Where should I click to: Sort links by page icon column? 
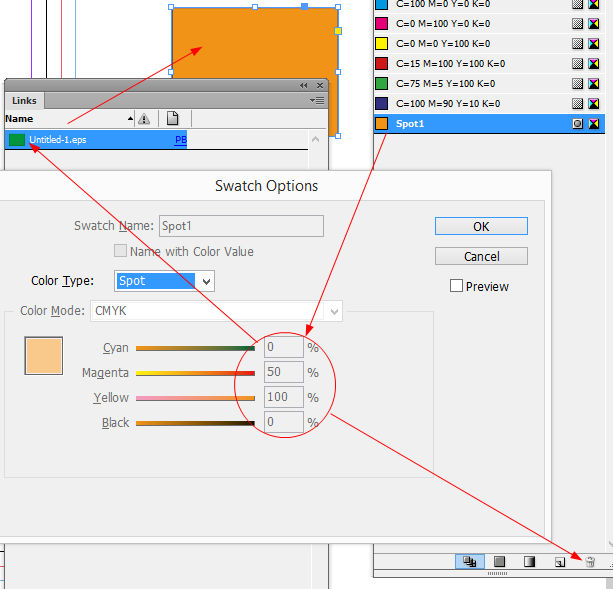(172, 118)
